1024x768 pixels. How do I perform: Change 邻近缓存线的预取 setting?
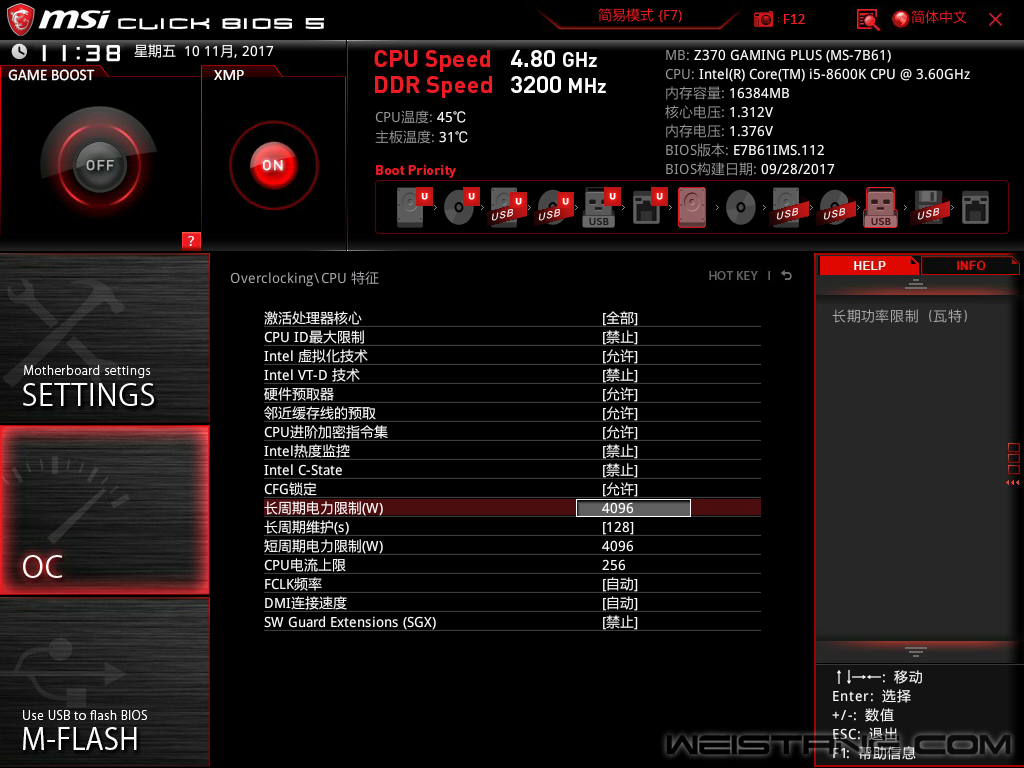coord(512,413)
